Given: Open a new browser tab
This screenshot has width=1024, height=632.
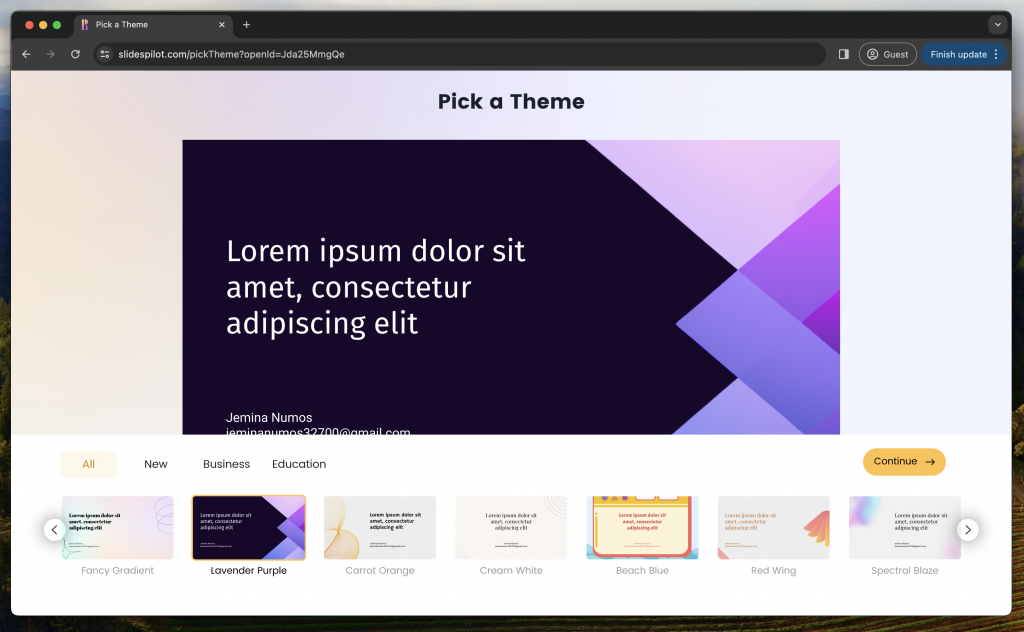Looking at the screenshot, I should coord(246,25).
